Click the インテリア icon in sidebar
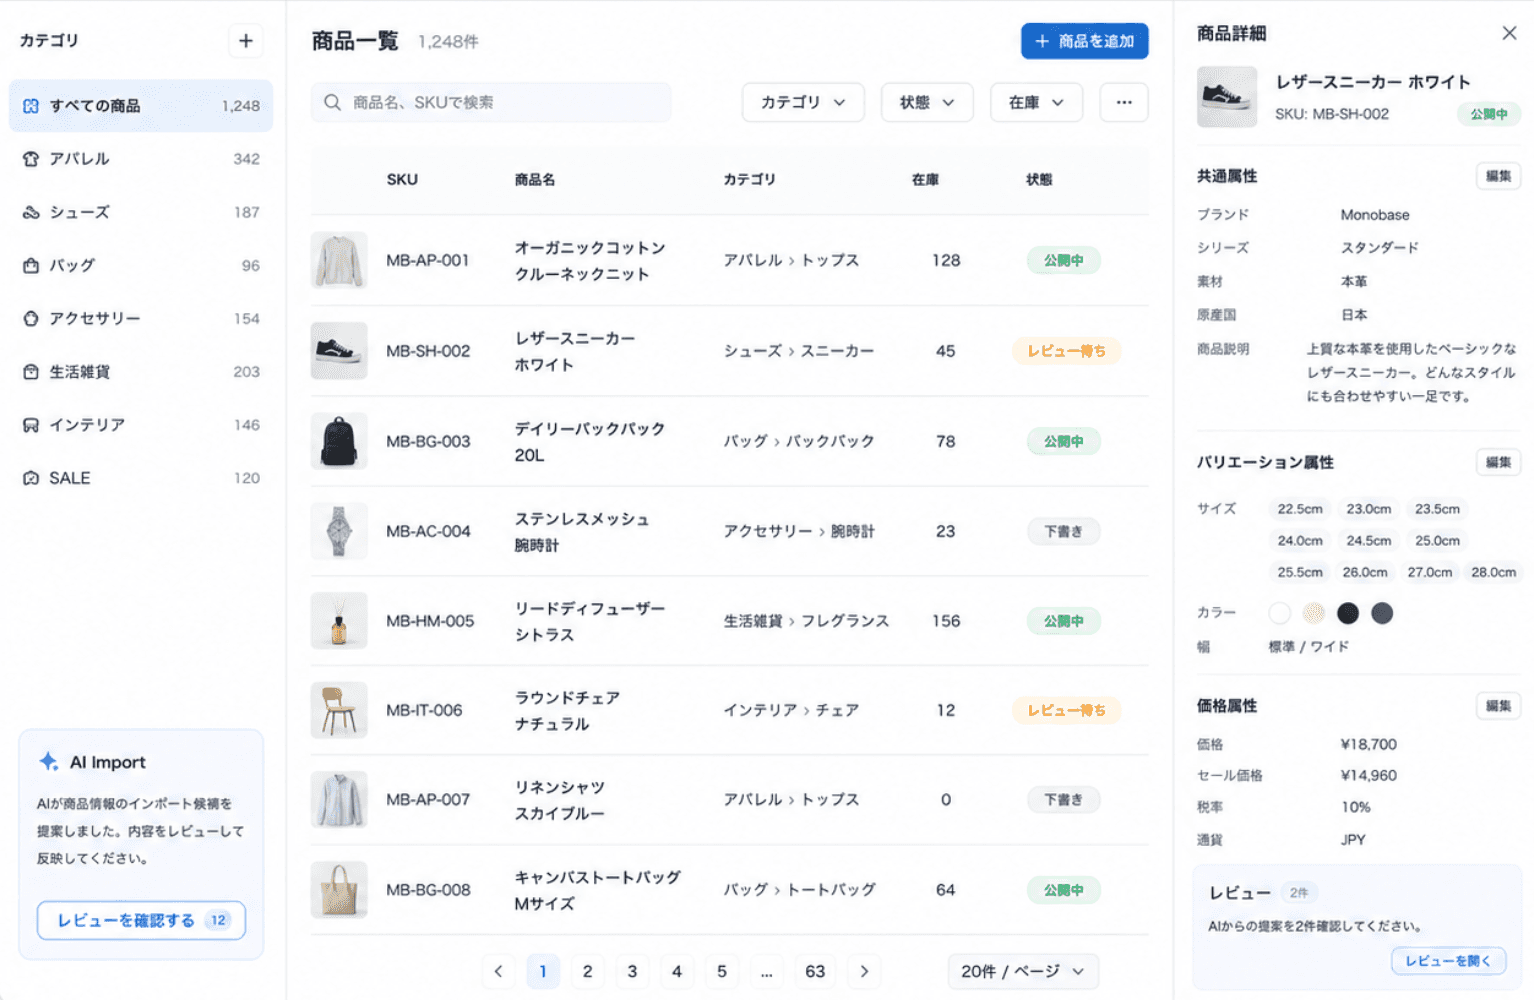The height and width of the screenshot is (1000, 1534). tap(31, 425)
